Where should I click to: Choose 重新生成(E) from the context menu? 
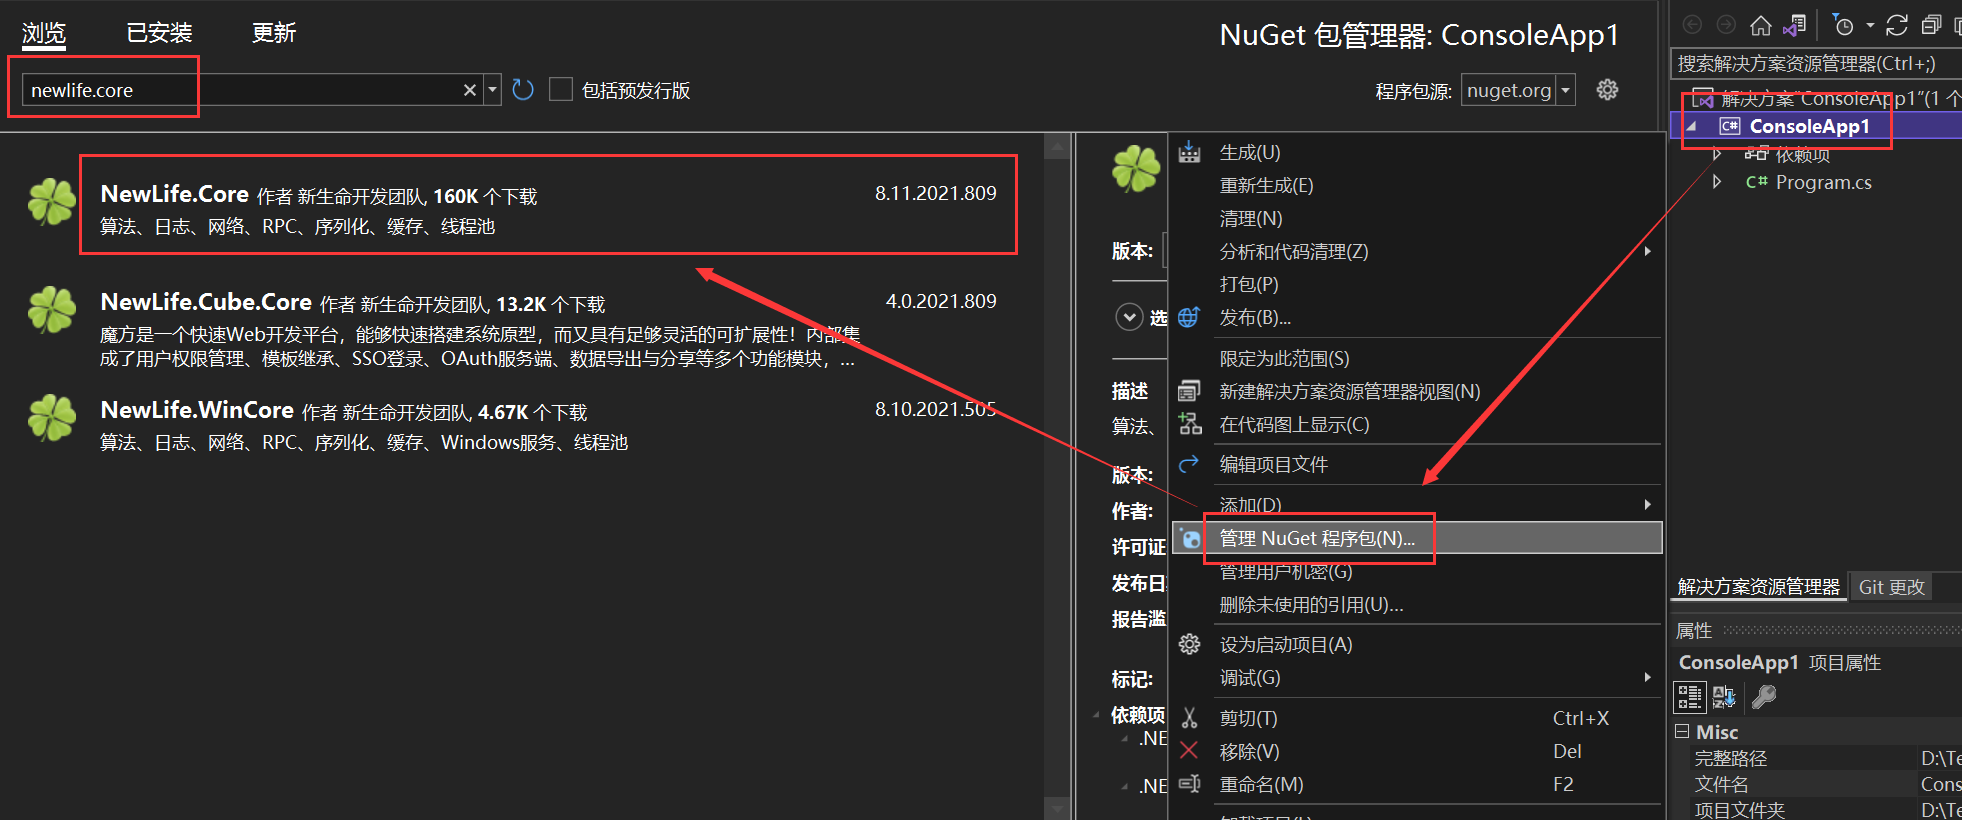tap(1416, 185)
